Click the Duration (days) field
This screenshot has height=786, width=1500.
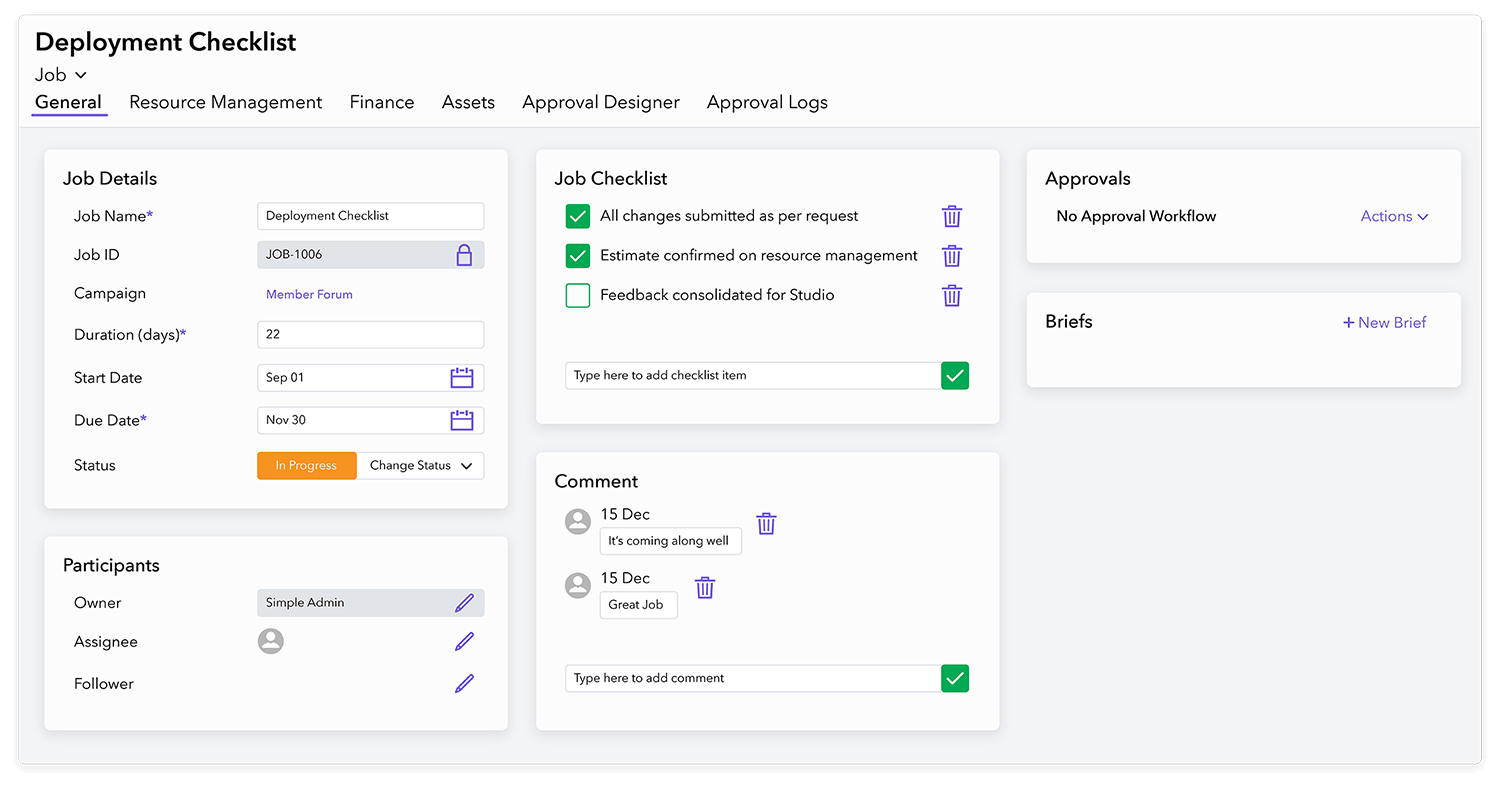pyautogui.click(x=370, y=335)
